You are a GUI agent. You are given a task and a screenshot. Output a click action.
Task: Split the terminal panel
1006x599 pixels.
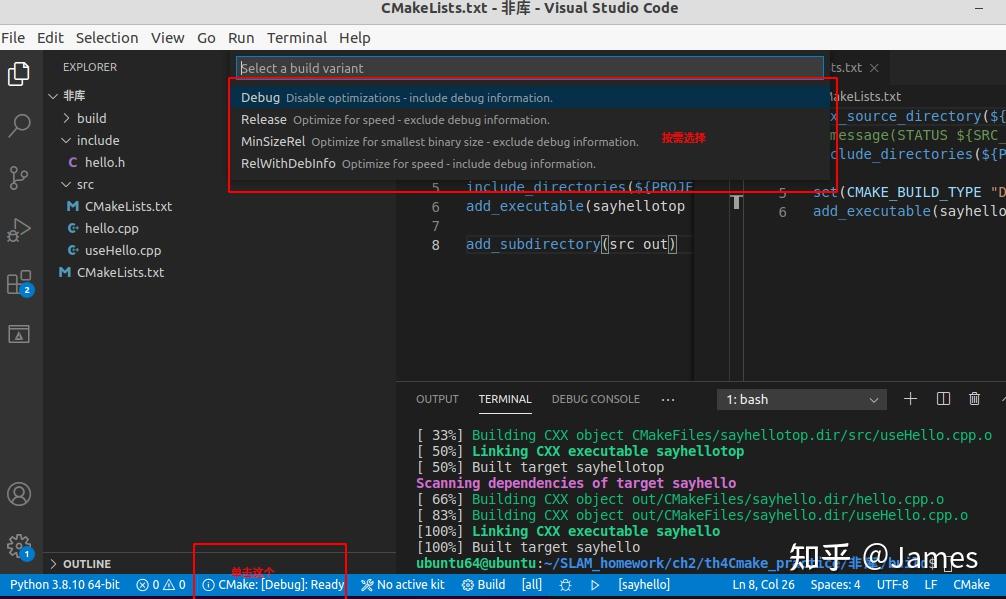pos(943,398)
